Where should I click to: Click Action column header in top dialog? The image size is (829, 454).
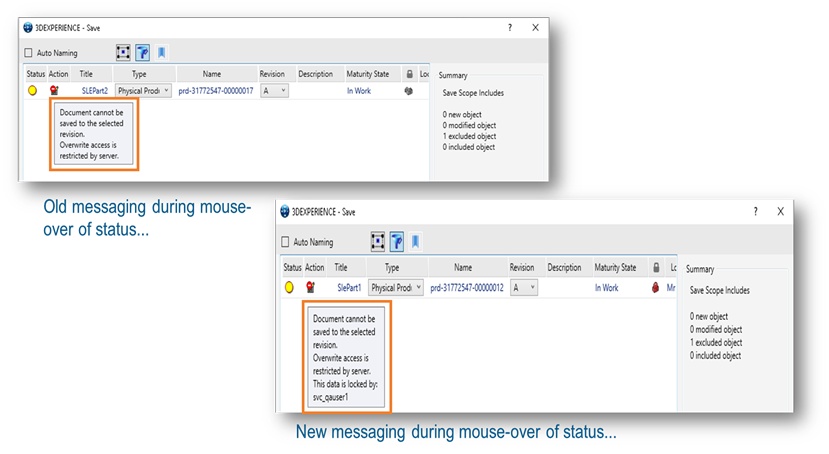(x=58, y=74)
